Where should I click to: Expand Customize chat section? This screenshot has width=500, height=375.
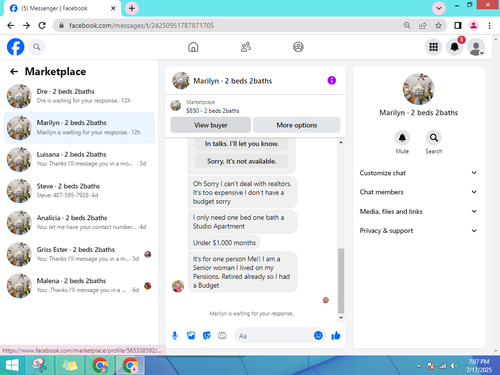pyautogui.click(x=418, y=173)
